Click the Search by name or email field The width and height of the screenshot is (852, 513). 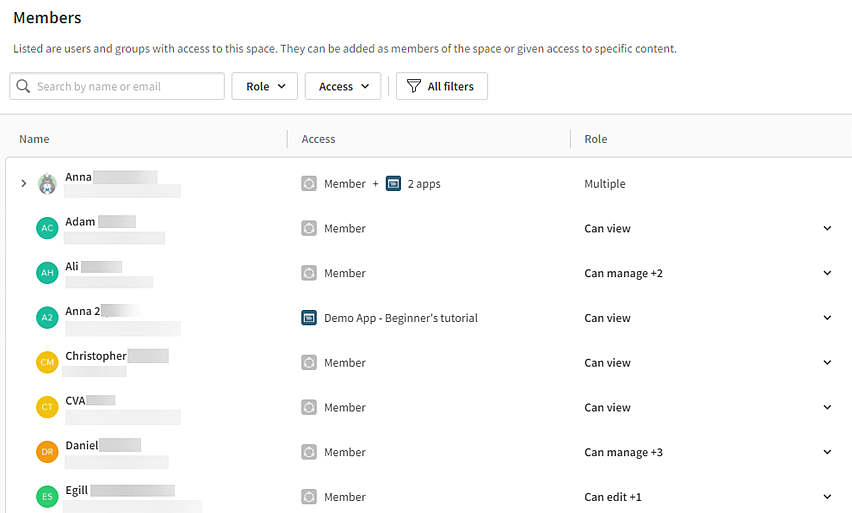[126, 87]
